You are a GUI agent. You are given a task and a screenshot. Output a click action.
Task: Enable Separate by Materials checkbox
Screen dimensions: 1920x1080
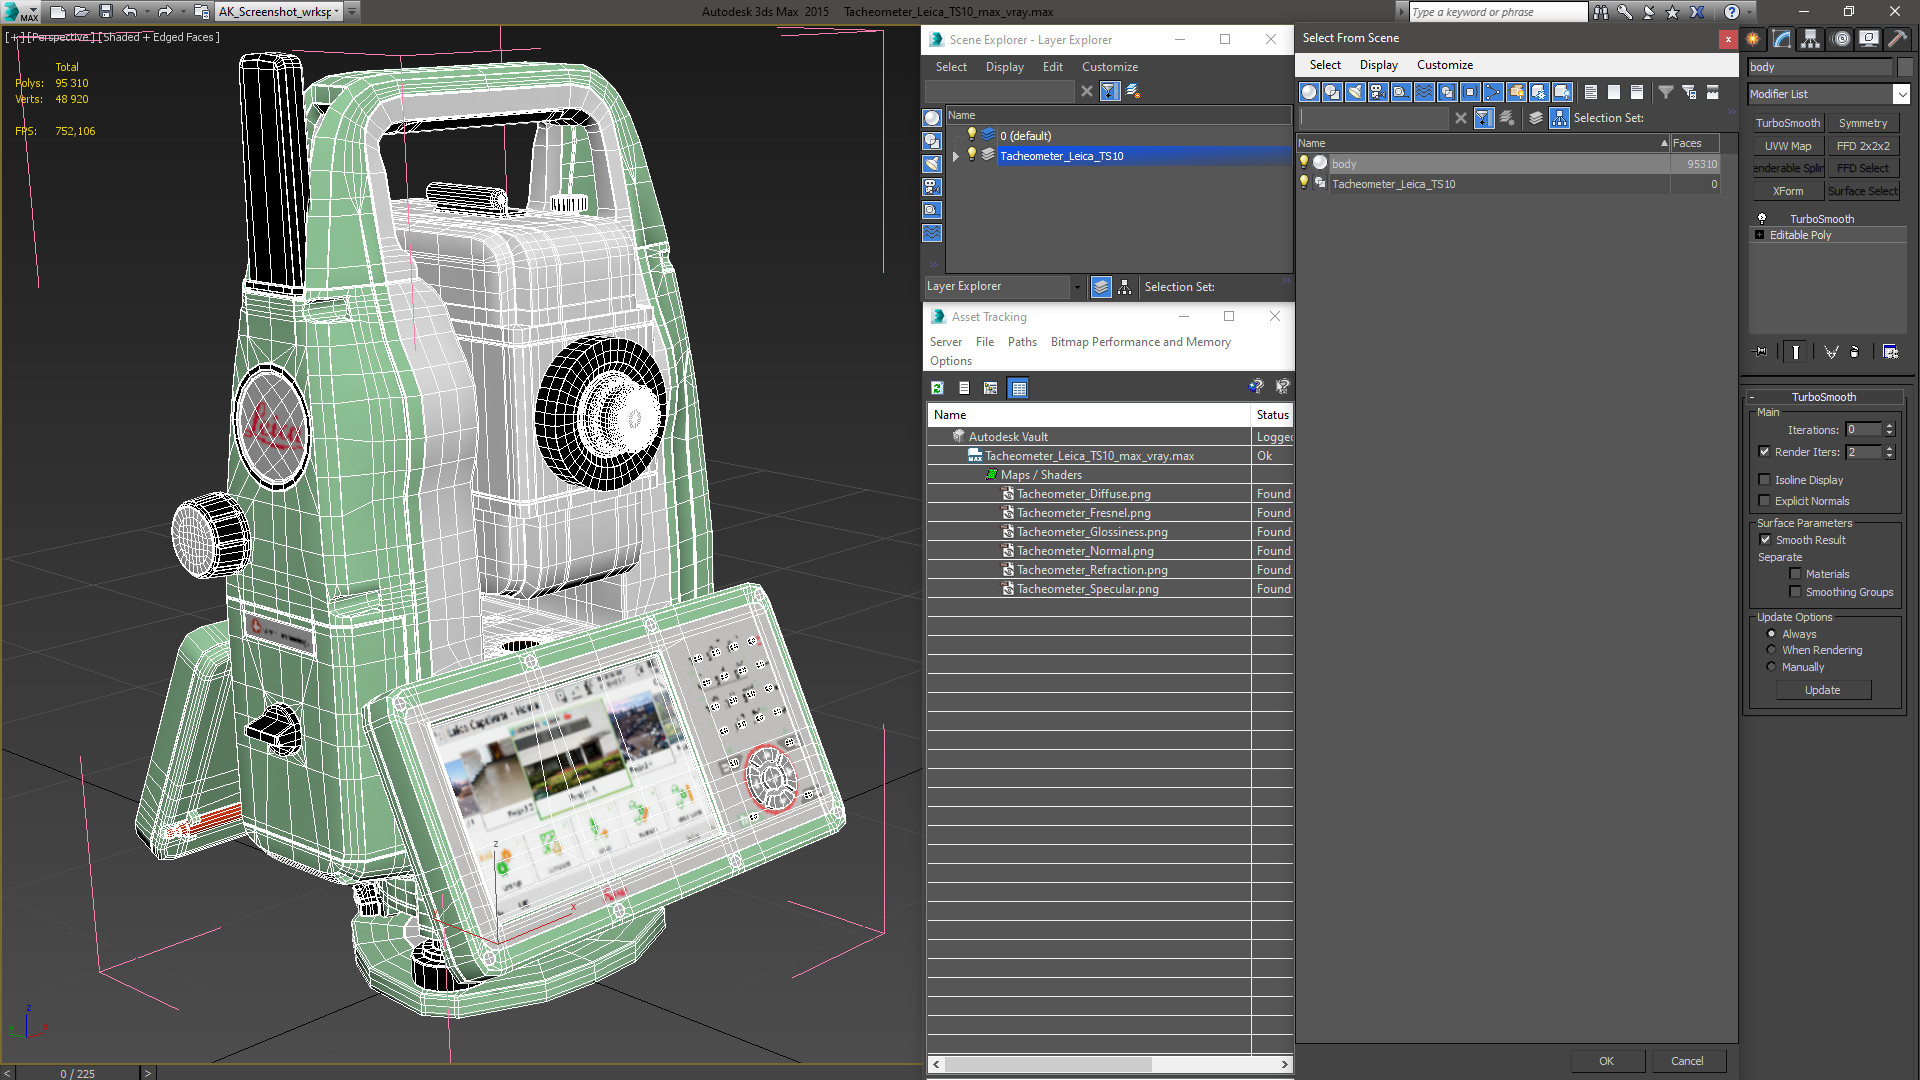[1795, 574]
